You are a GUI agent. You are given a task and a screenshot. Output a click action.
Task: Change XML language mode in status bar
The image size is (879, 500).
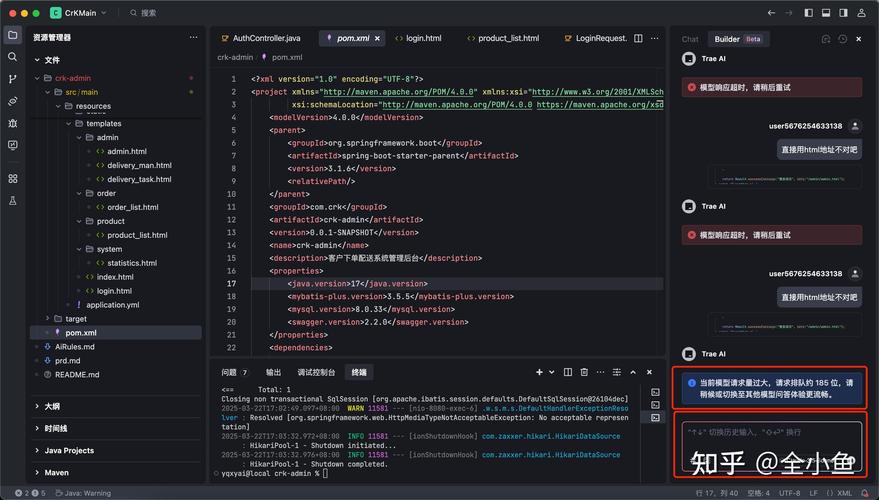pos(840,493)
